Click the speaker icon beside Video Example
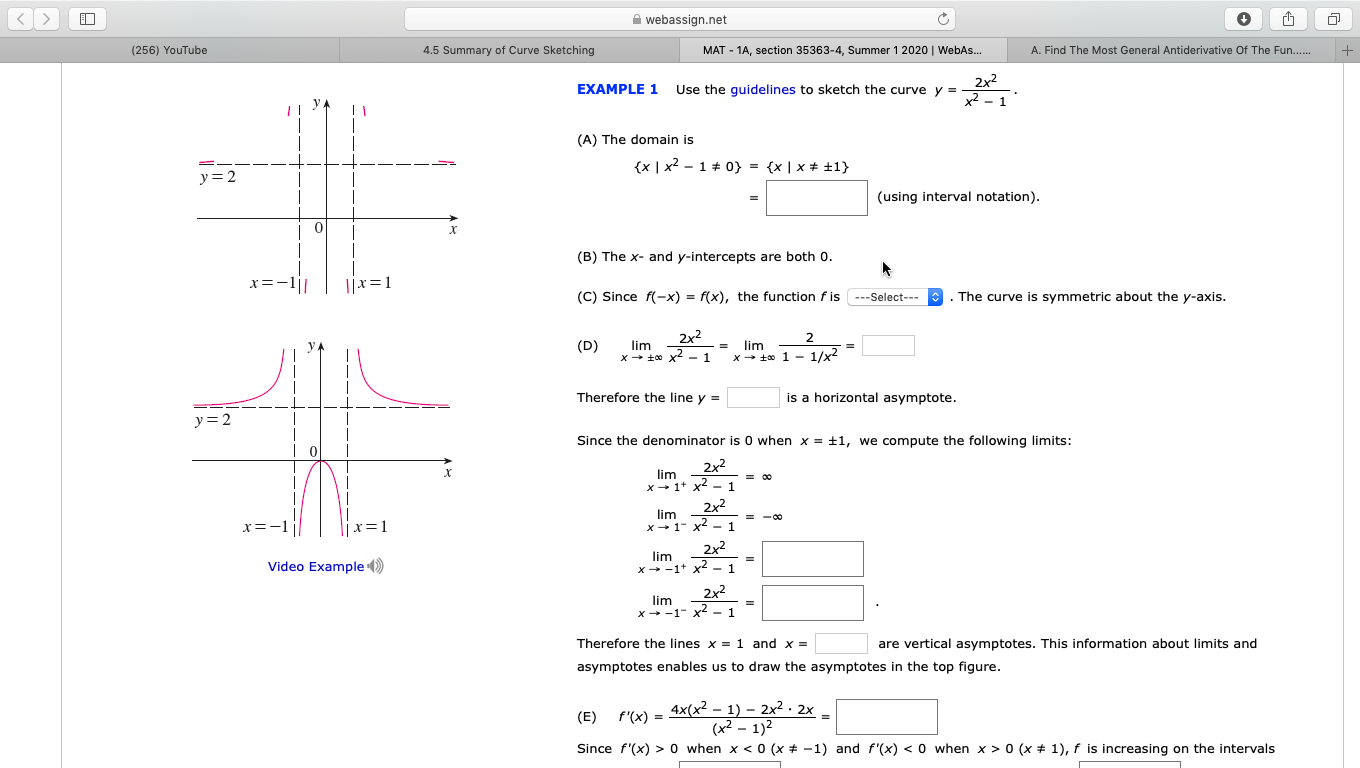 tap(375, 566)
